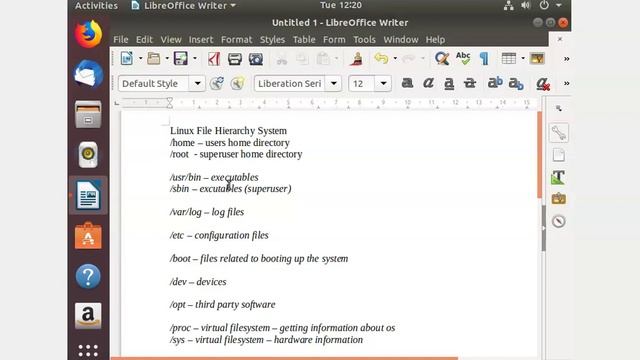640x360 pixels.
Task: Open the View menu
Action: pos(171,40)
